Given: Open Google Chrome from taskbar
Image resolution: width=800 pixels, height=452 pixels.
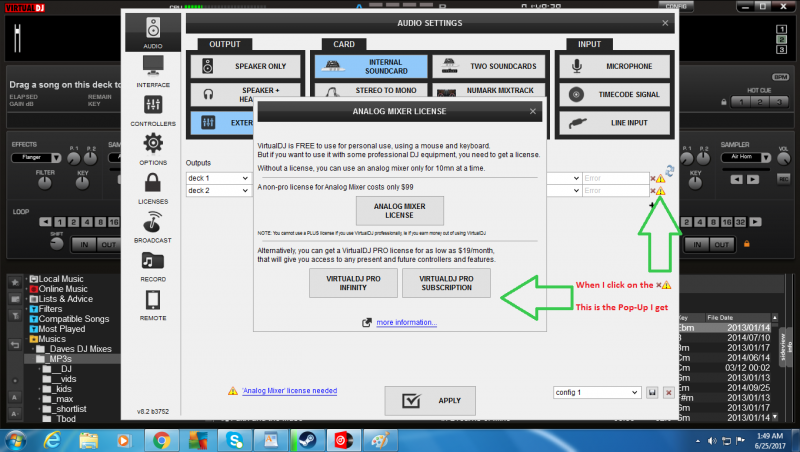Looking at the screenshot, I should [161, 440].
